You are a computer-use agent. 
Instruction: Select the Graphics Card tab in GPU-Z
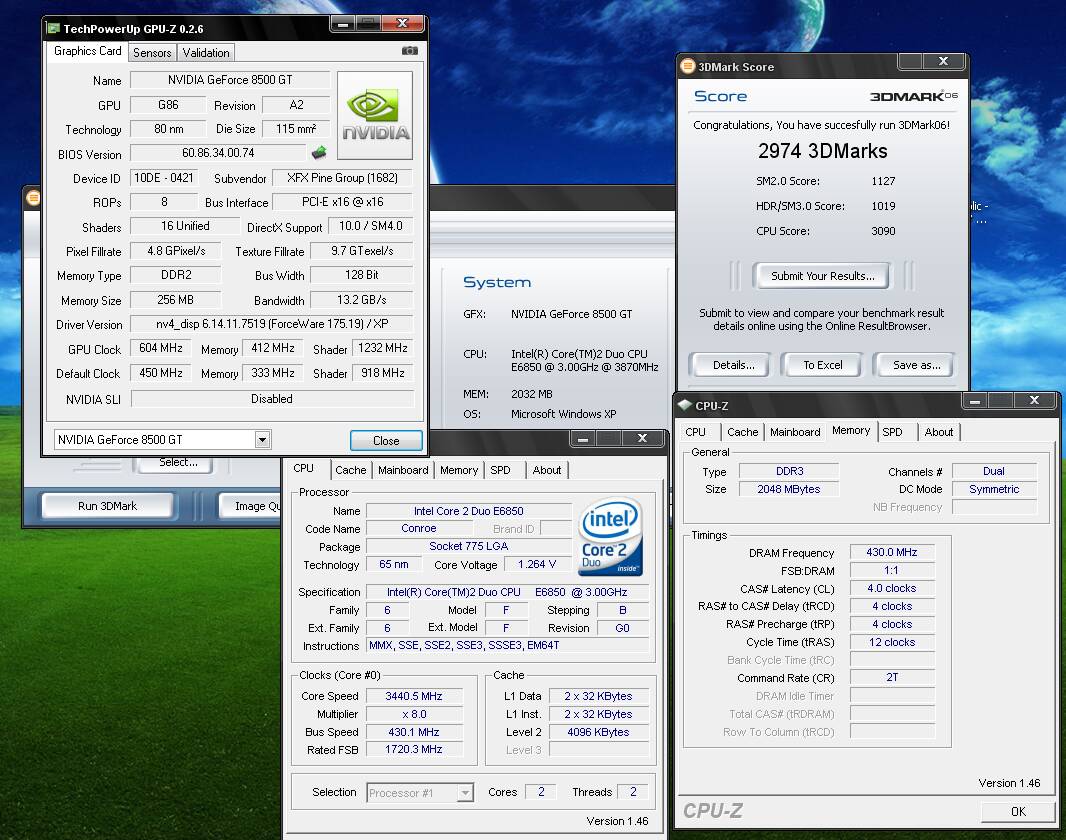(88, 51)
